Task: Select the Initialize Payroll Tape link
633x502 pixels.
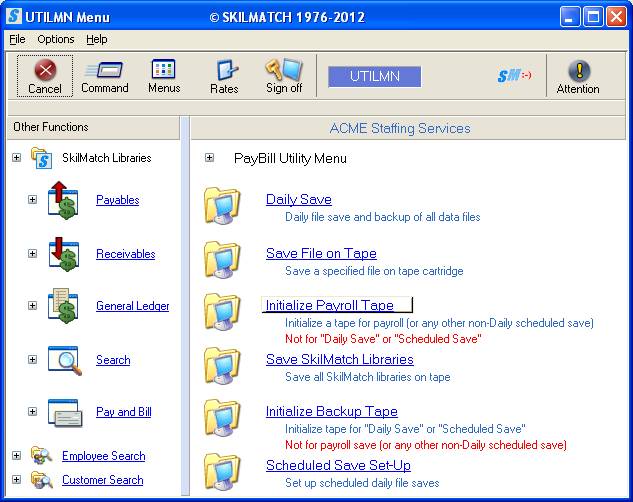Action: coord(329,305)
